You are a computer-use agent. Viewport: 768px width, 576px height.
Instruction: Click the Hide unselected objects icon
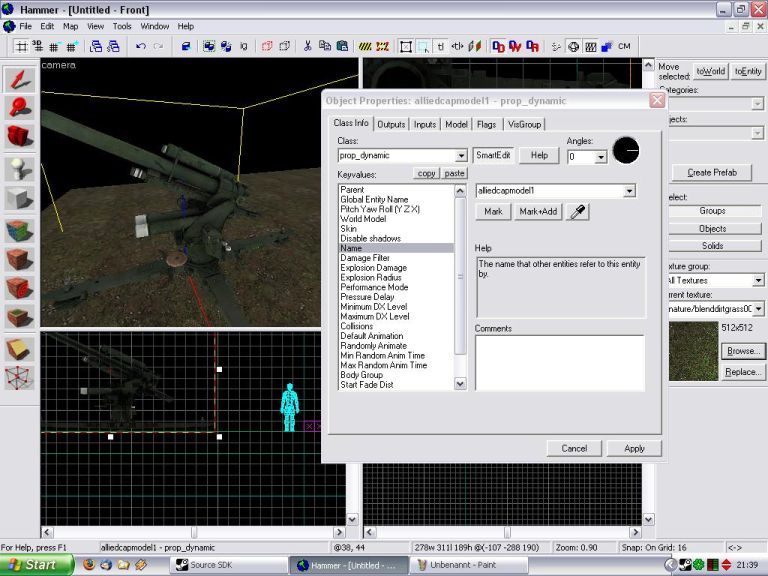click(x=284, y=47)
